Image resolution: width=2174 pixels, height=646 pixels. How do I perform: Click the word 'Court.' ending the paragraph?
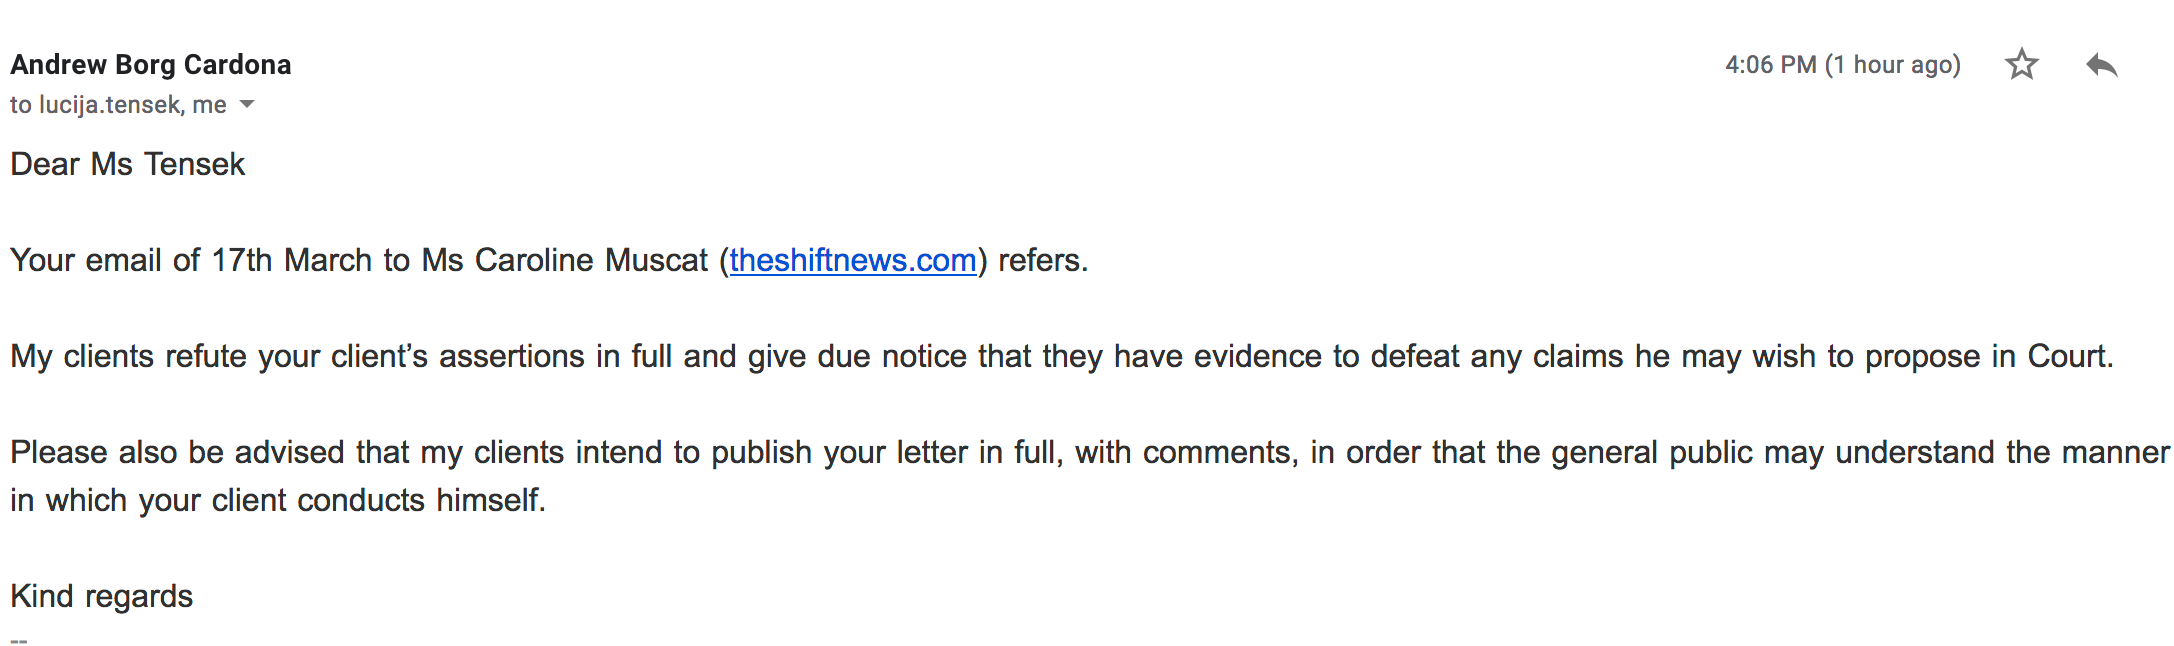pyautogui.click(x=2069, y=356)
